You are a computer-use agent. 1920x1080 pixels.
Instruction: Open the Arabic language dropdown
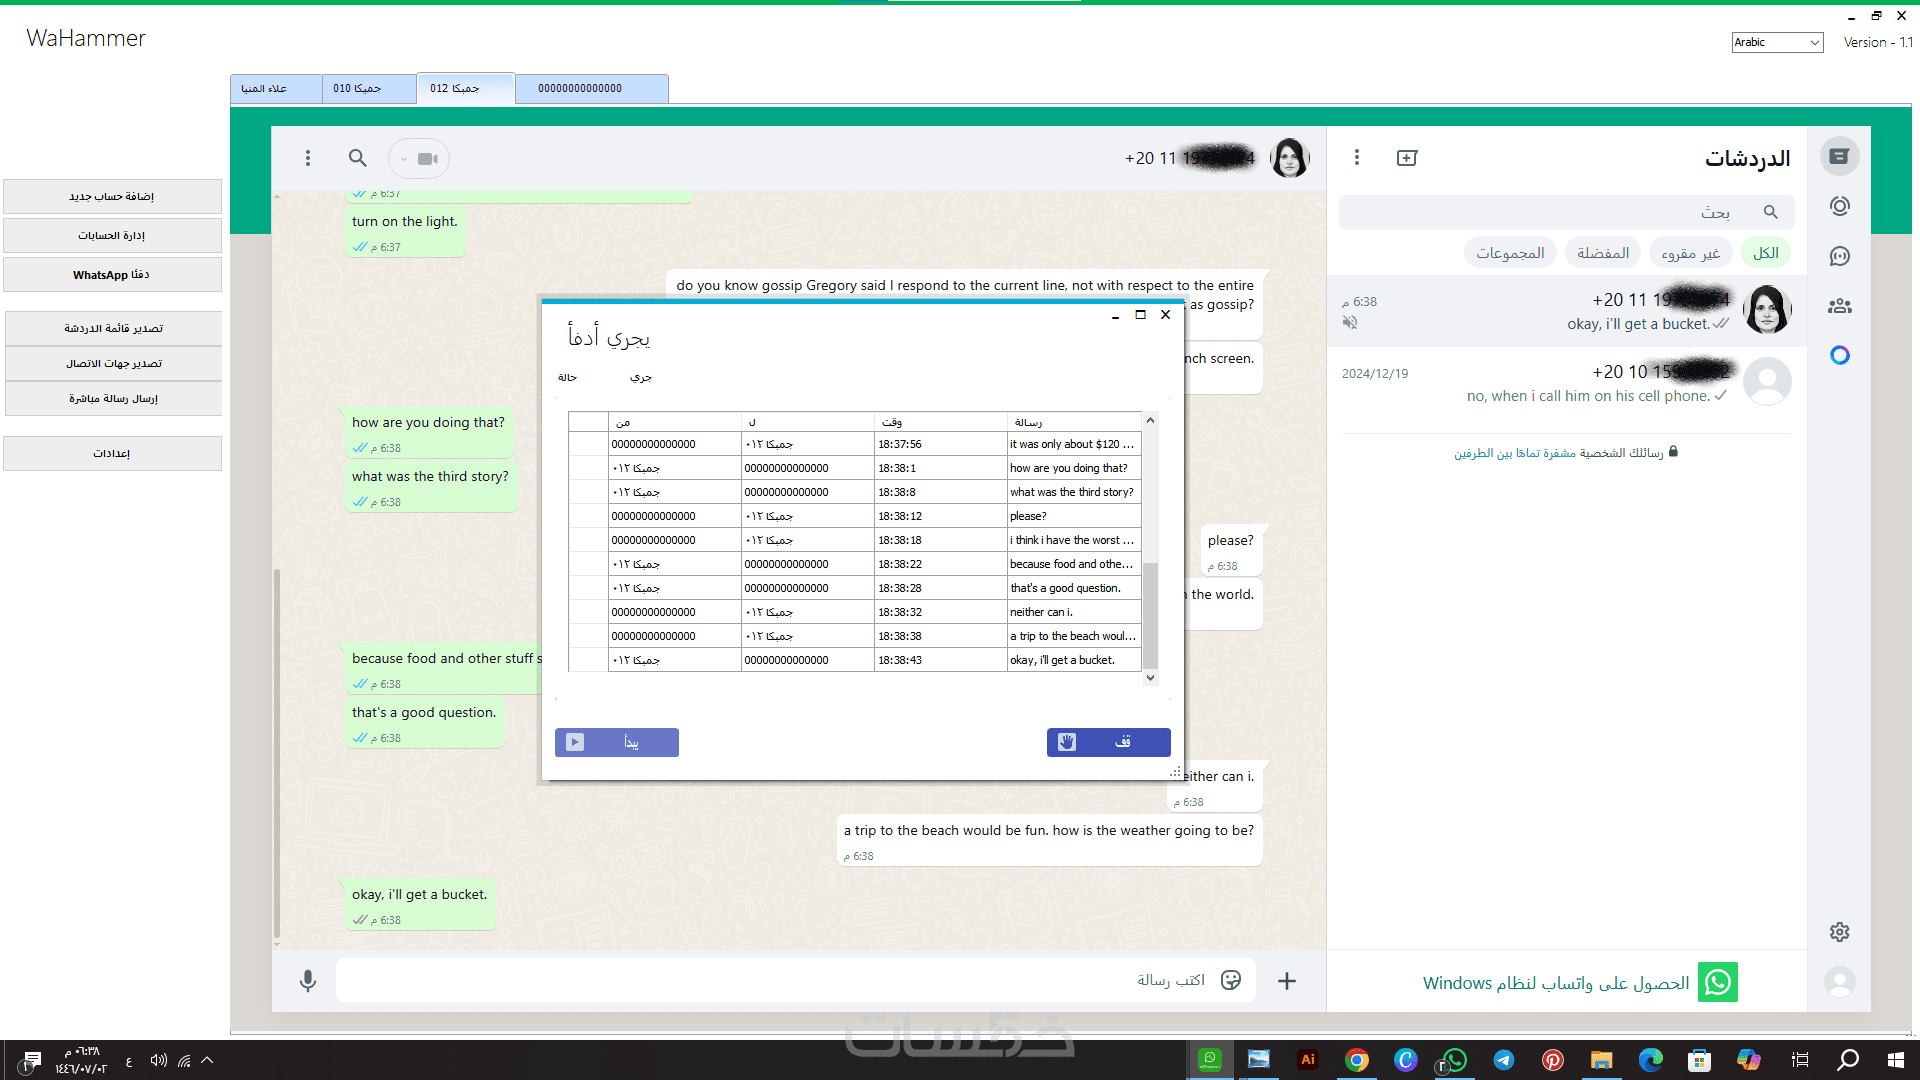tap(1777, 42)
